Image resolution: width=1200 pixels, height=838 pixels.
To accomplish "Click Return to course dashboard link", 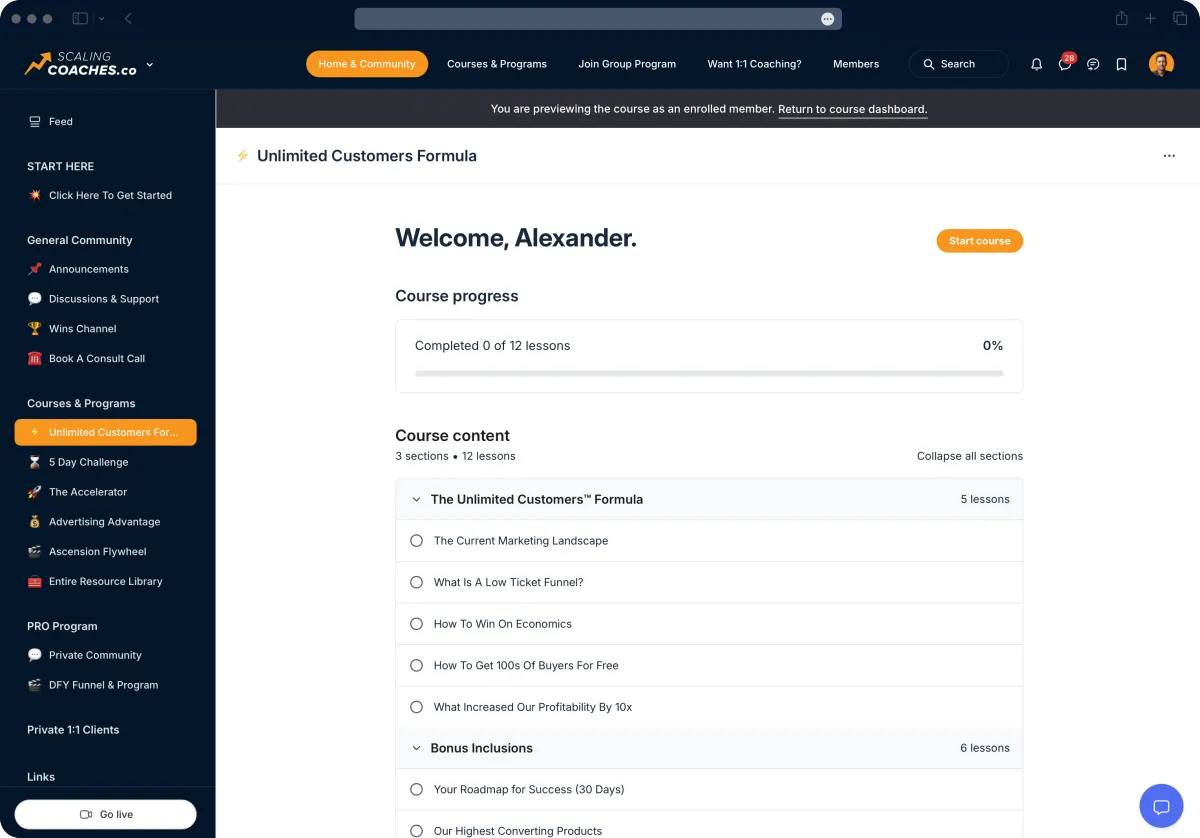I will (x=852, y=109).
